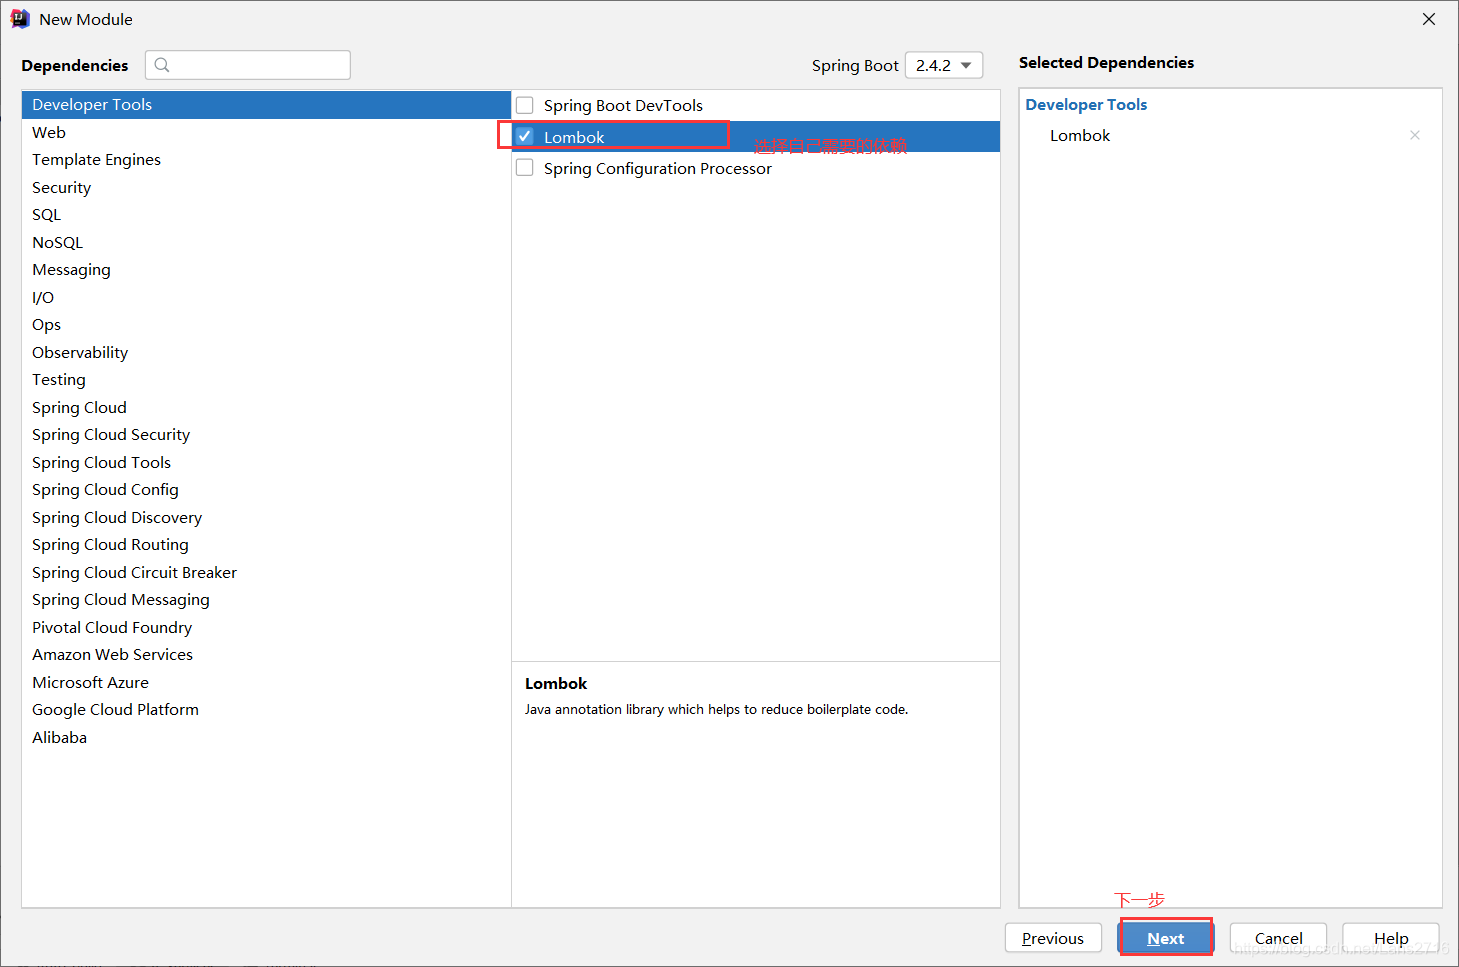This screenshot has width=1459, height=967.
Task: Select the Developer Tools category
Action: click(x=266, y=105)
